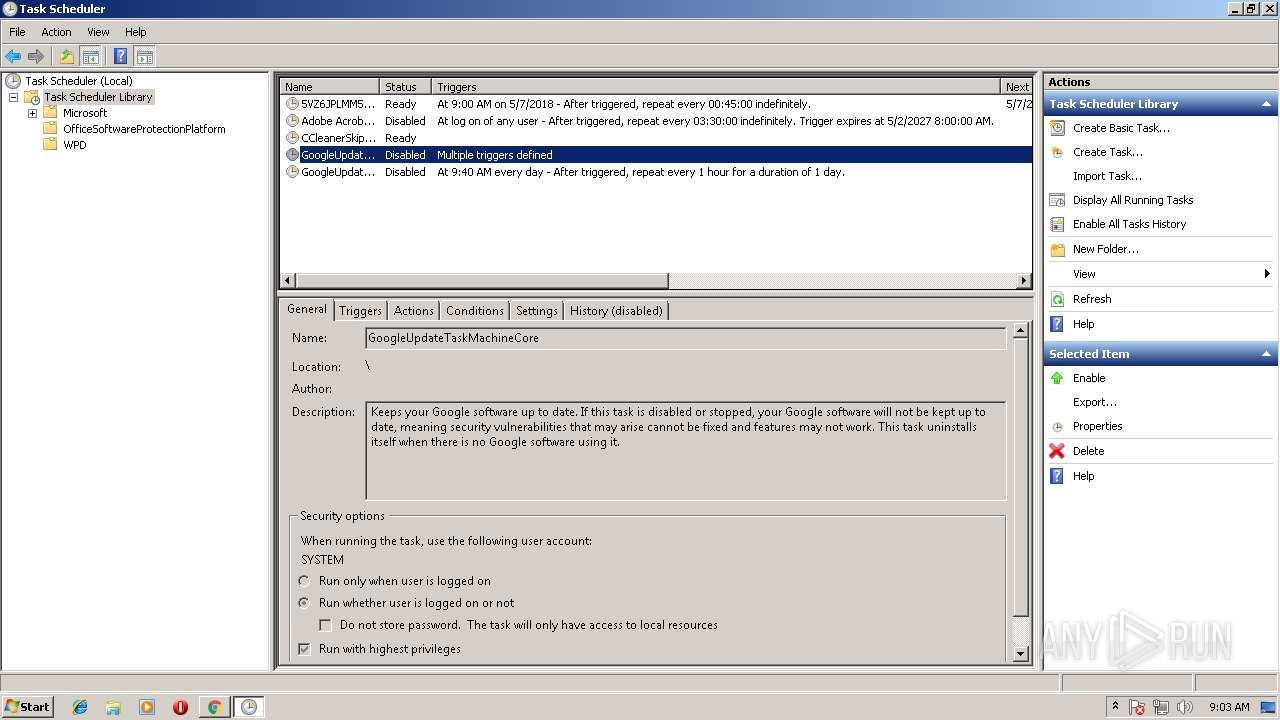Toggle Show/Hide Action Pane toolbar icon

coord(144,56)
